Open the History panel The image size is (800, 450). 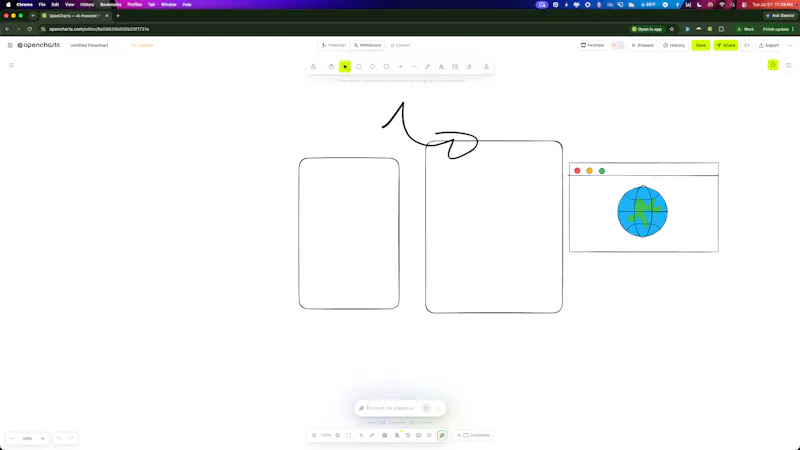674,45
